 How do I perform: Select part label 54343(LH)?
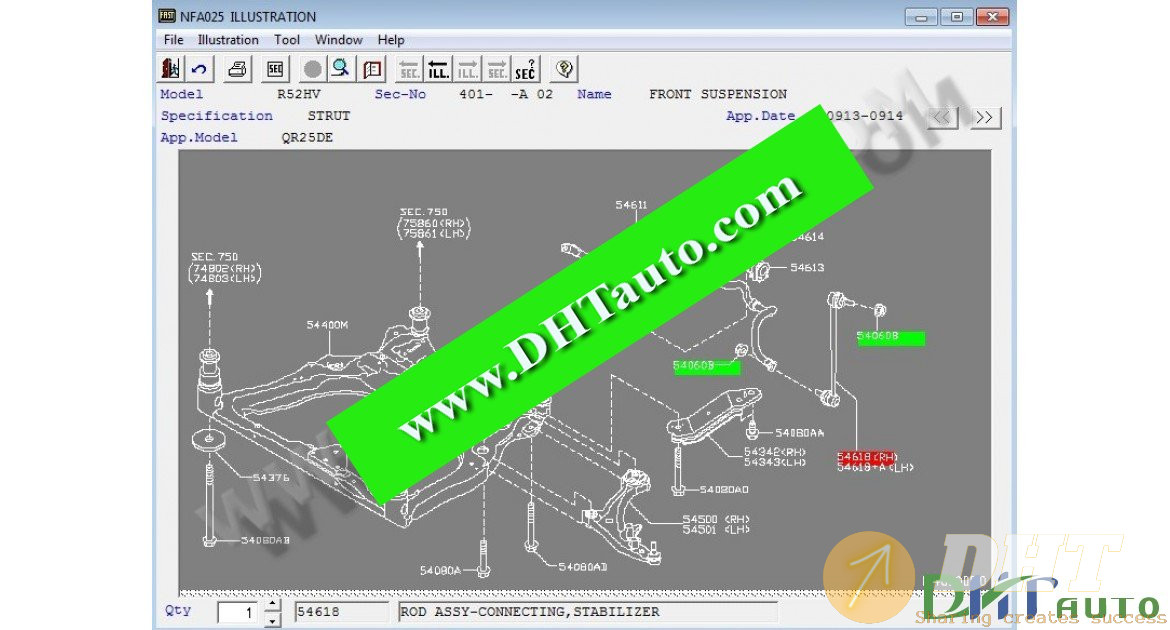click(775, 462)
